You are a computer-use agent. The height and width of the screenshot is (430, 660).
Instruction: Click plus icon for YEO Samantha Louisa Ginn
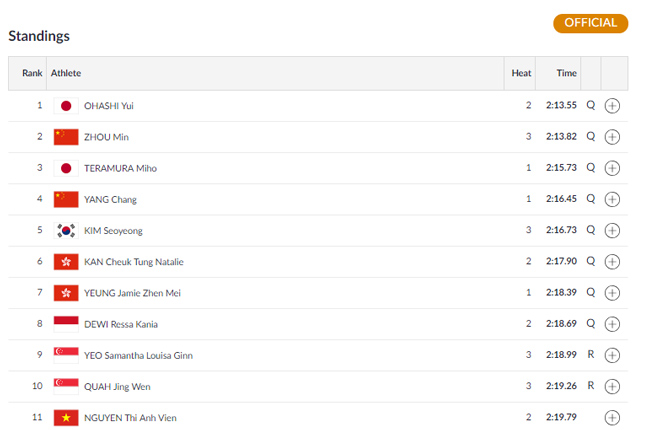click(613, 355)
